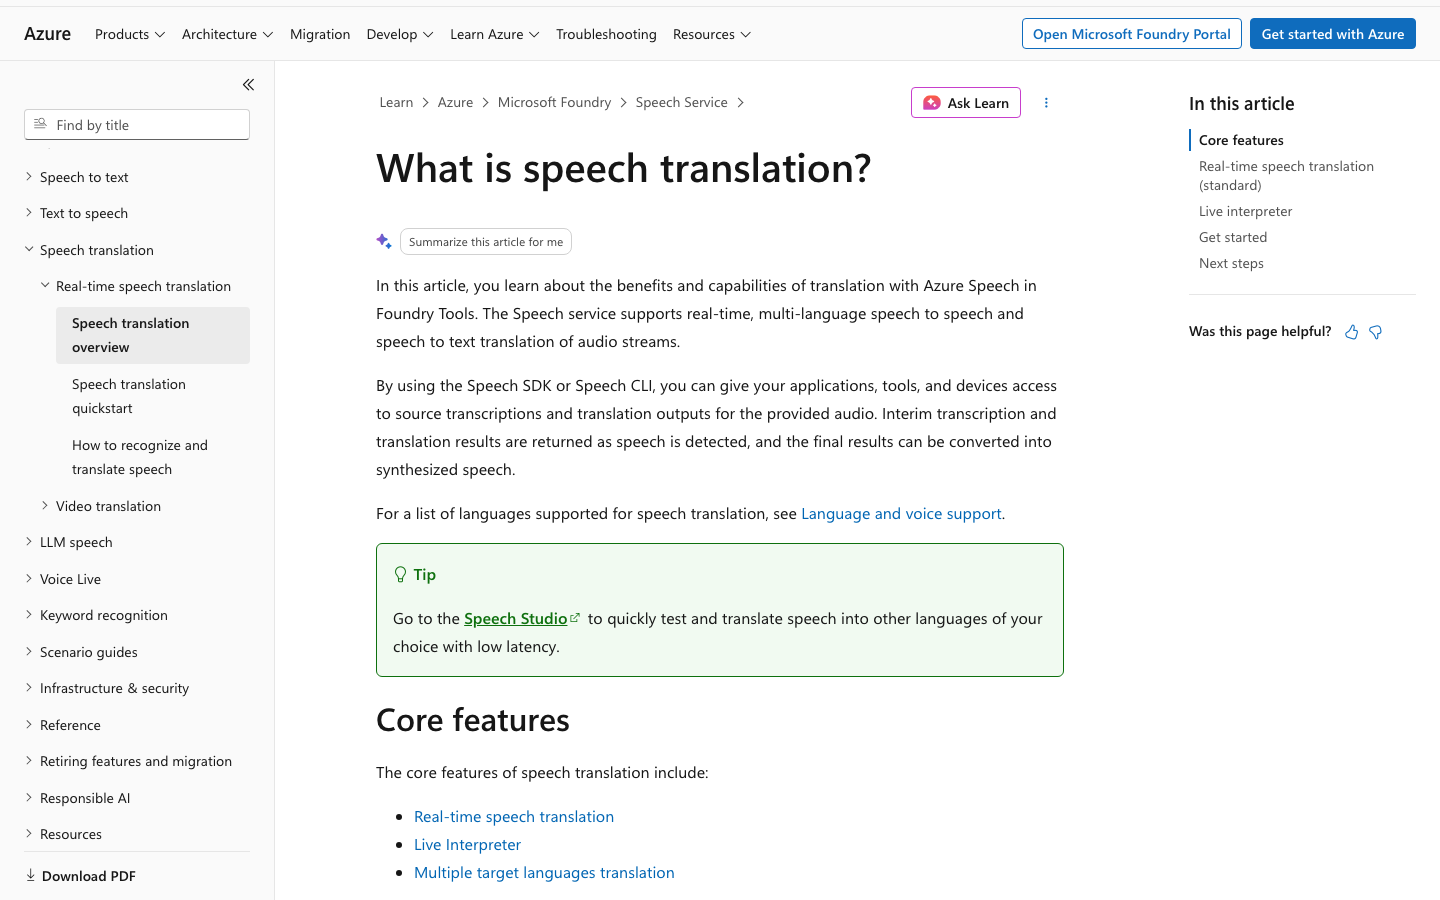Click Open Microsoft Foundry Portal button
Viewport: 1440px width, 900px height.
[x=1131, y=34]
